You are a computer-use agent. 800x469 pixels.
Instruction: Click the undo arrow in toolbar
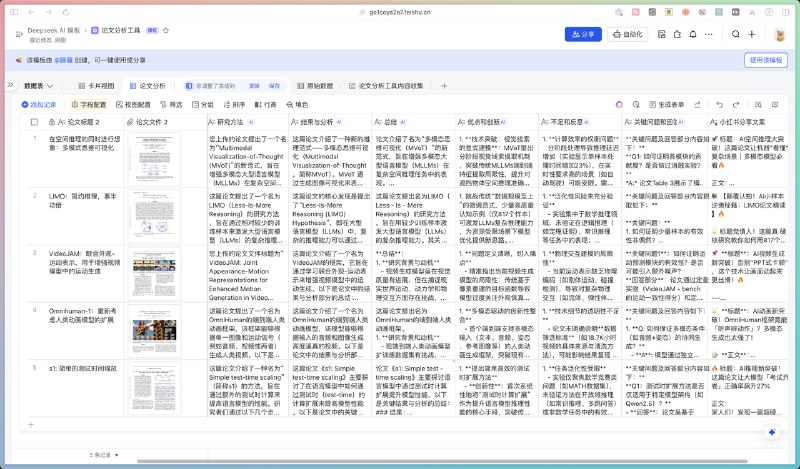pyautogui.click(x=719, y=105)
